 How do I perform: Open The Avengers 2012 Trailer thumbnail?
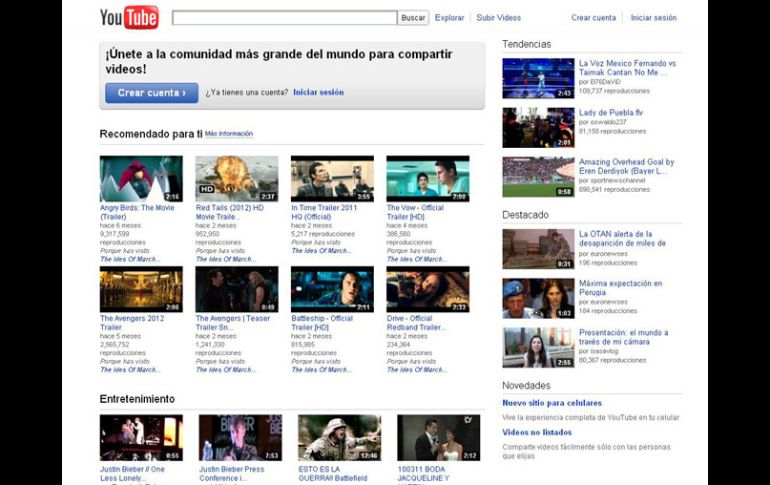[141, 289]
